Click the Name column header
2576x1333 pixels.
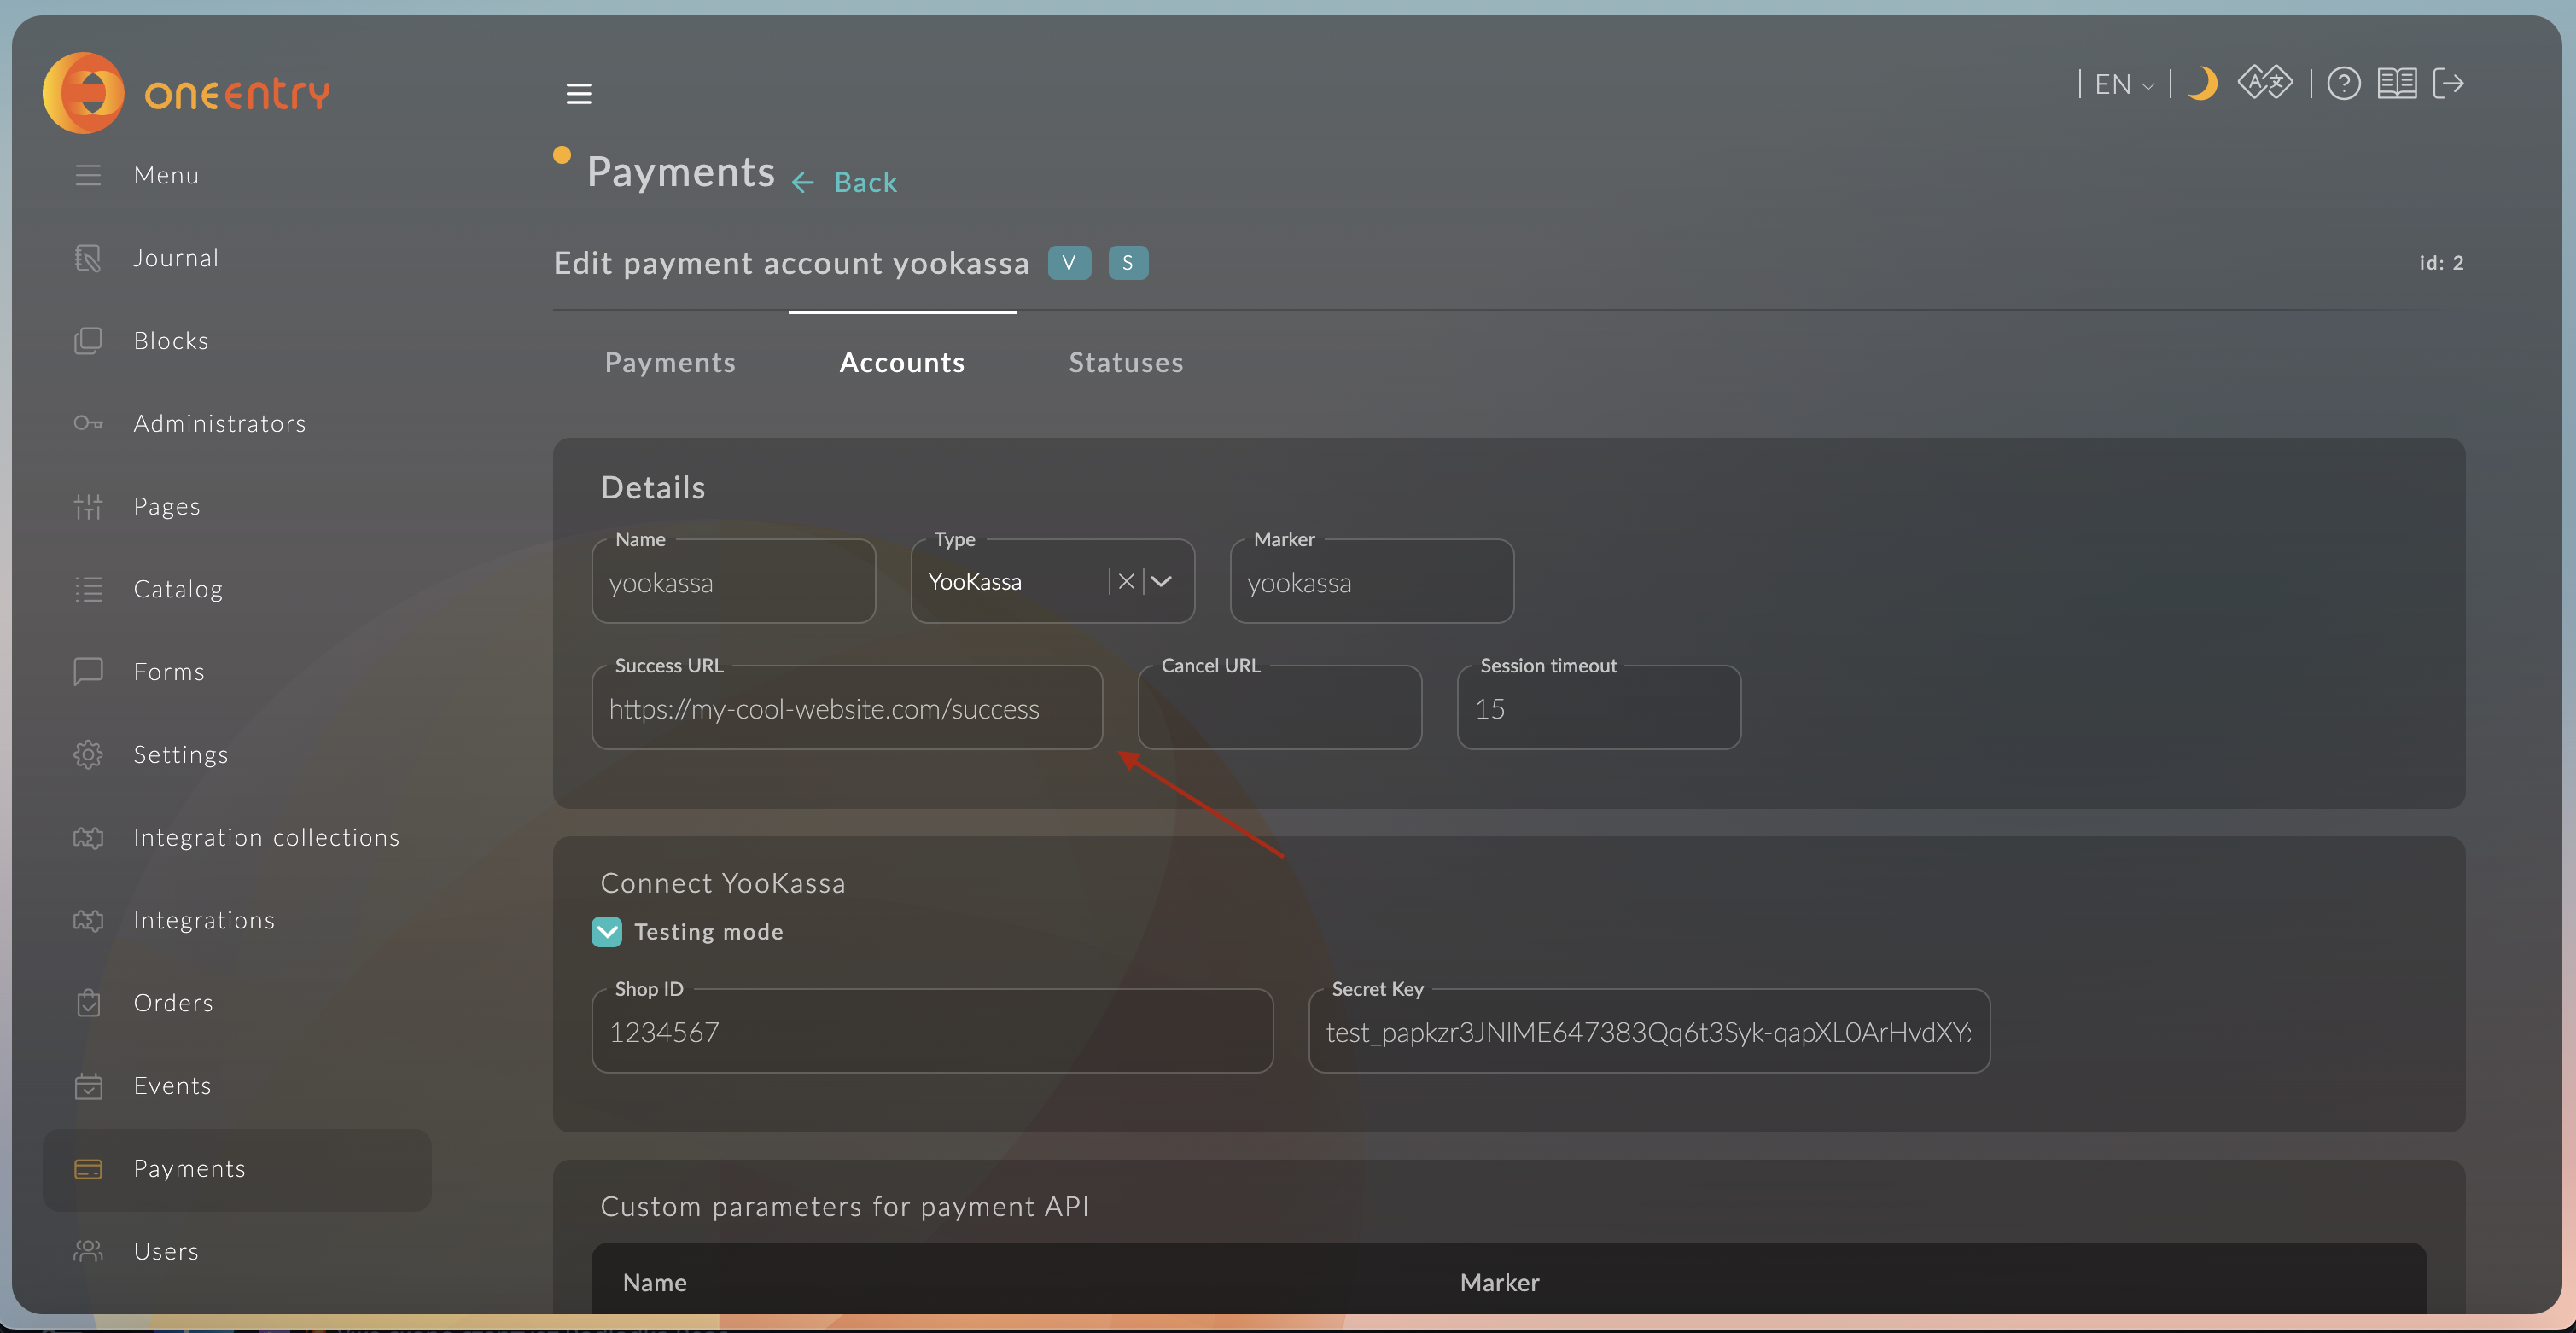pyautogui.click(x=655, y=1282)
